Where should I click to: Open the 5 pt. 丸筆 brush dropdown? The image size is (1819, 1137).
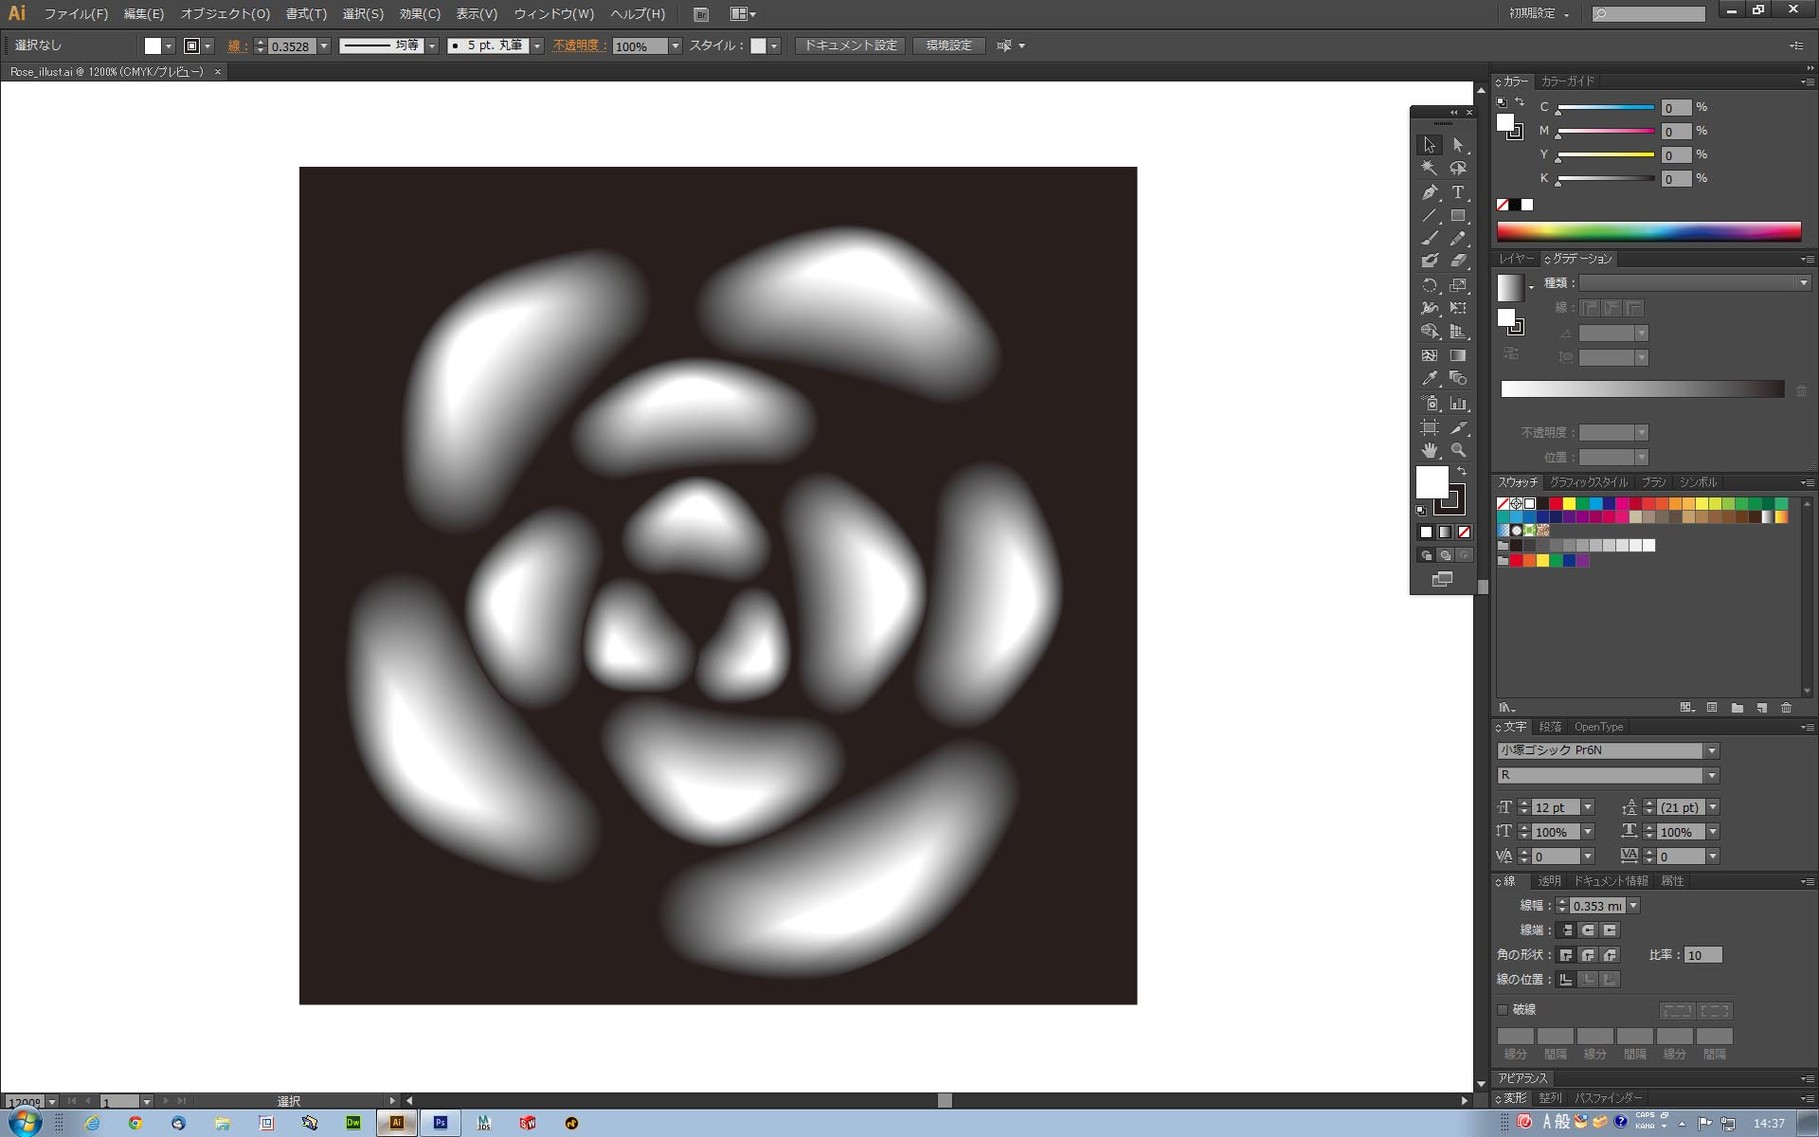(x=537, y=46)
